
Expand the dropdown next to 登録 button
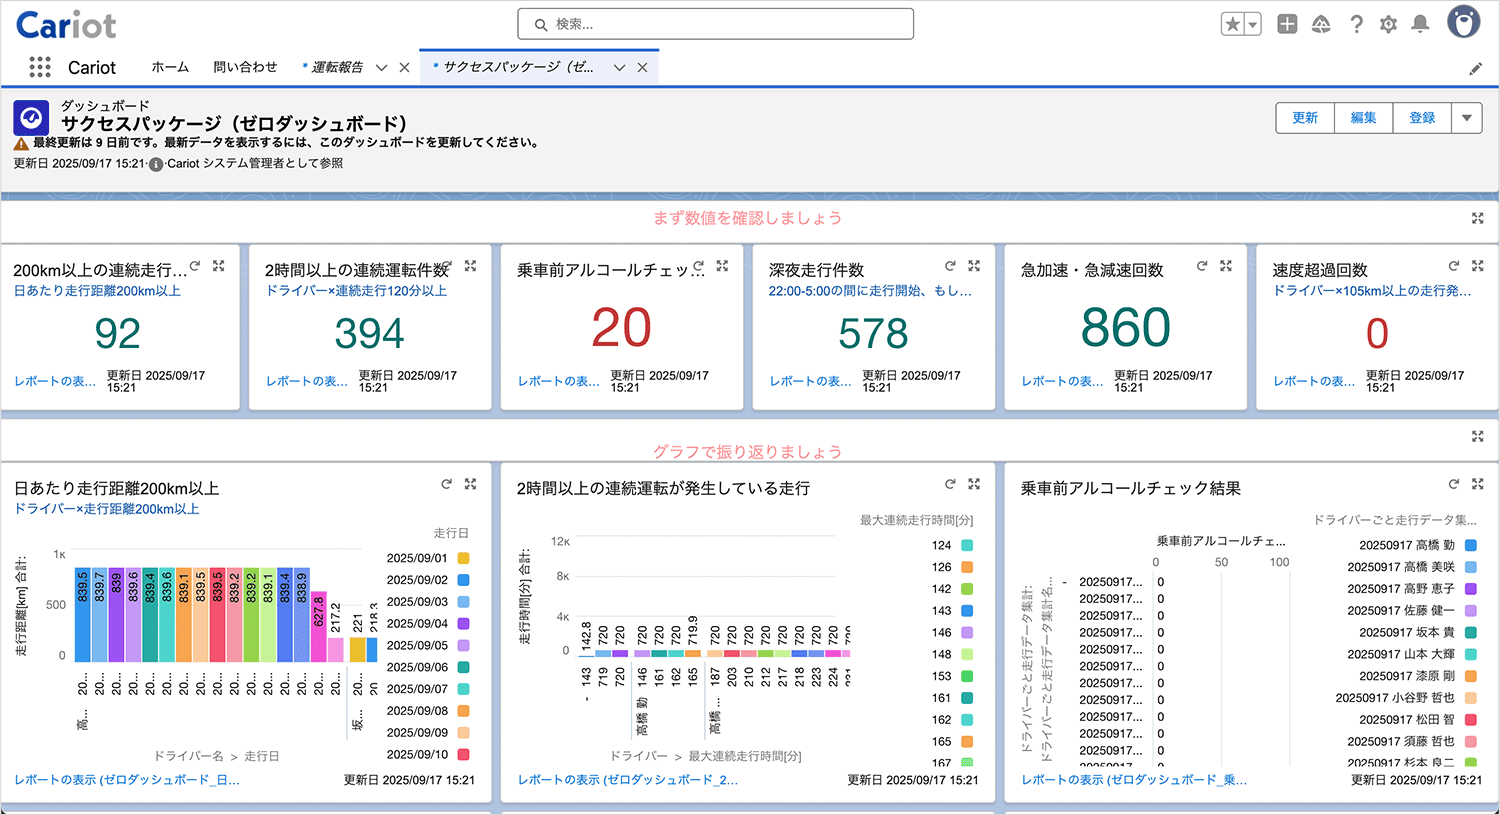[1466, 118]
